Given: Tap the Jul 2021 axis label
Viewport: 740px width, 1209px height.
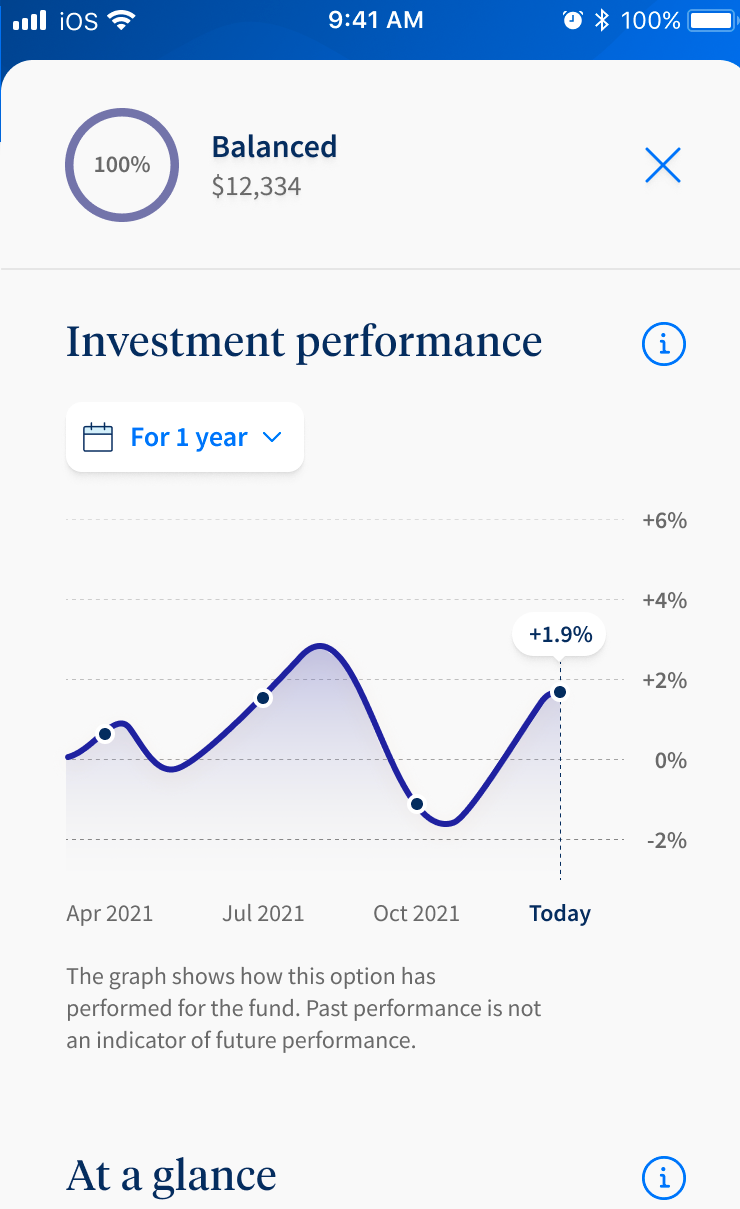Looking at the screenshot, I should (263, 913).
